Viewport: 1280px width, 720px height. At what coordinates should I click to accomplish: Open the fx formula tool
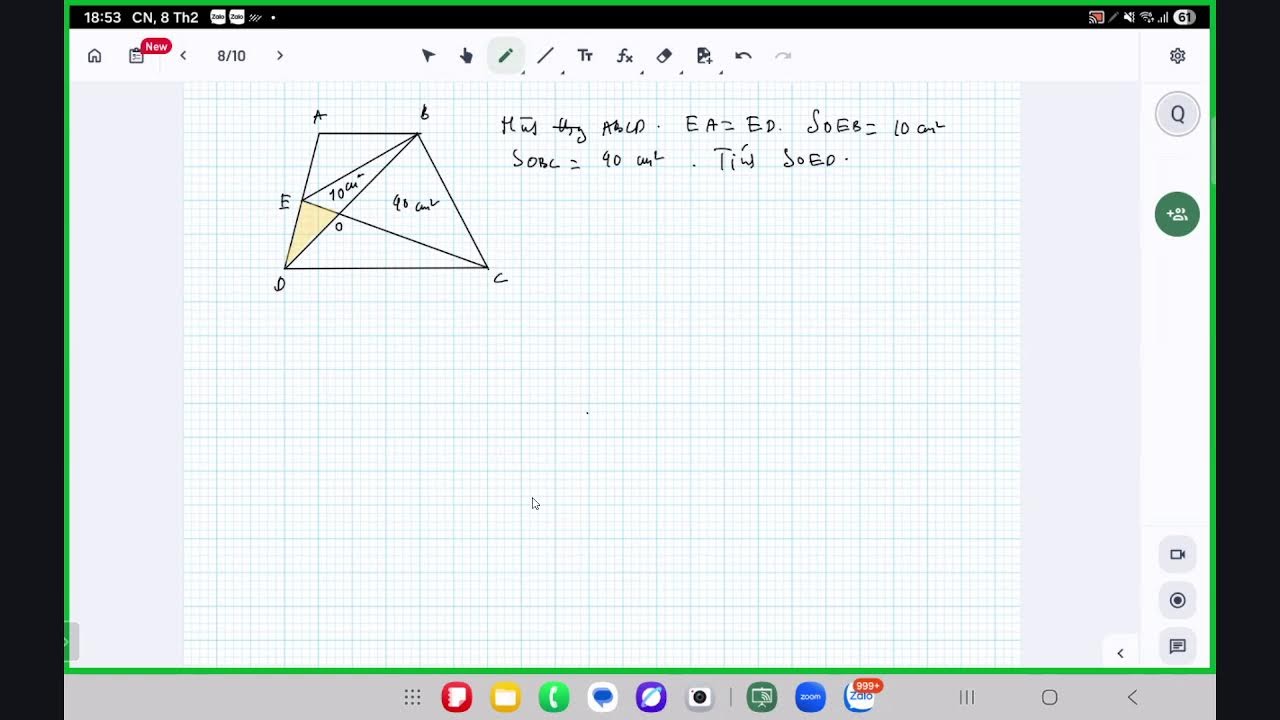click(625, 56)
